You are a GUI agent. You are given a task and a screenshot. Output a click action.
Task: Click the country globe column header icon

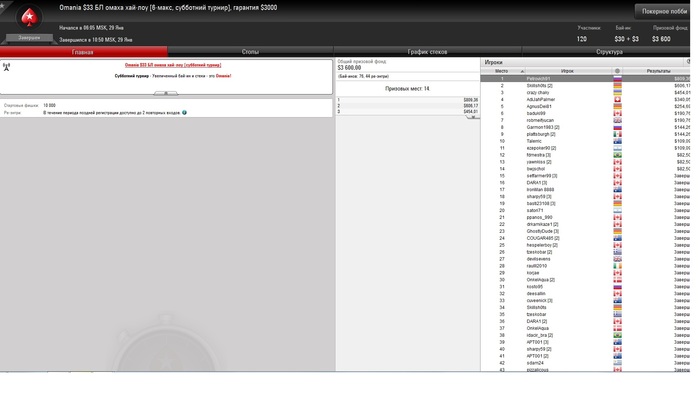tap(617, 71)
